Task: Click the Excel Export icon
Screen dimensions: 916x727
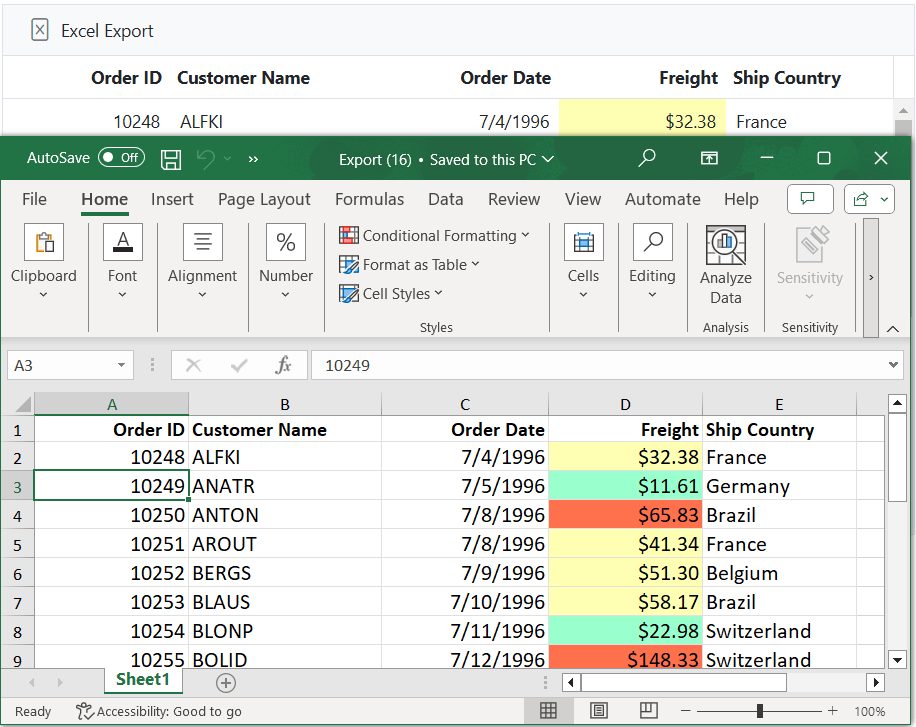Action: click(40, 31)
